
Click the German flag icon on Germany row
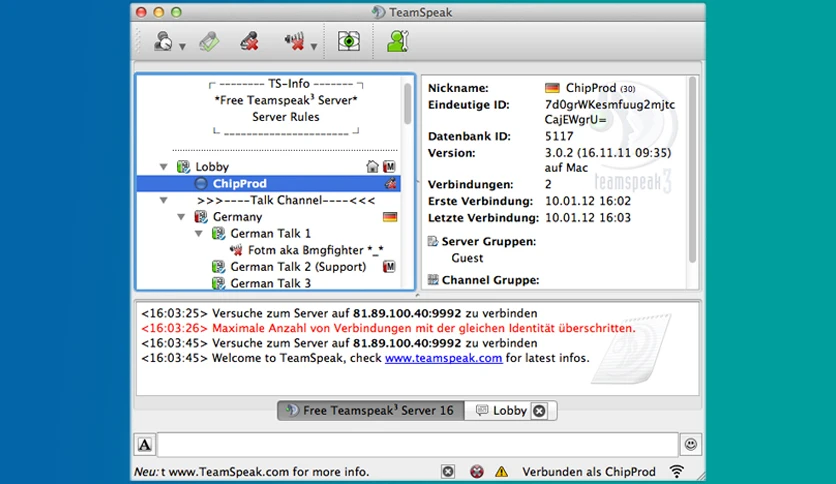(390, 217)
